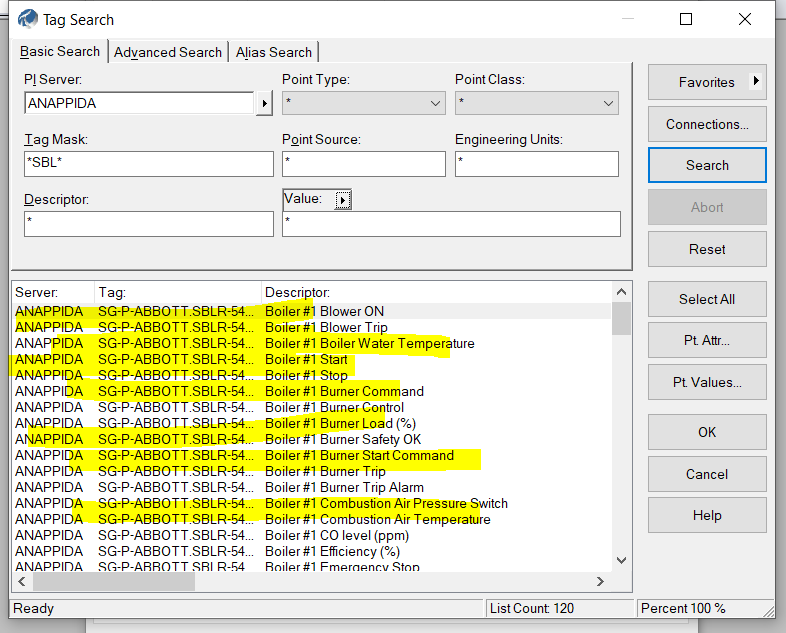The width and height of the screenshot is (786, 633).
Task: Click the Tag Search app icon in title bar
Action: (x=28, y=20)
